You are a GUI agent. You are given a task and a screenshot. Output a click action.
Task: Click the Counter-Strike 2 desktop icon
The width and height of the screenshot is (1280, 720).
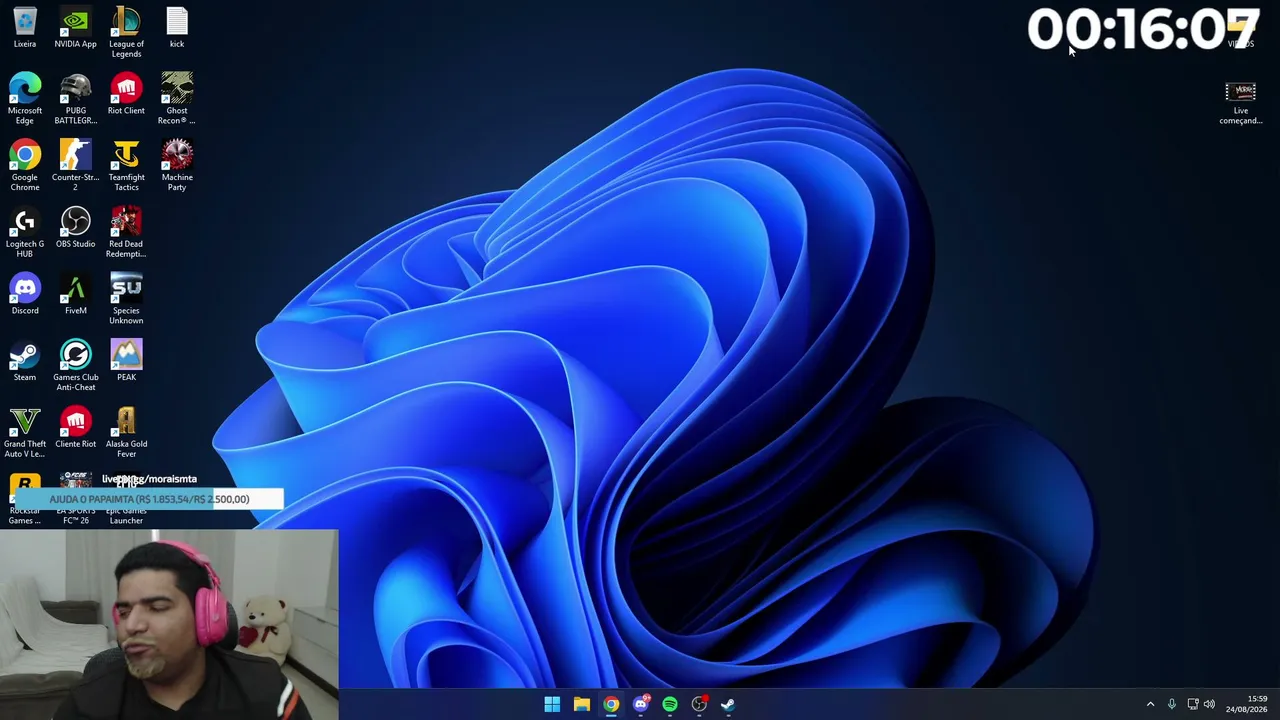(75, 166)
